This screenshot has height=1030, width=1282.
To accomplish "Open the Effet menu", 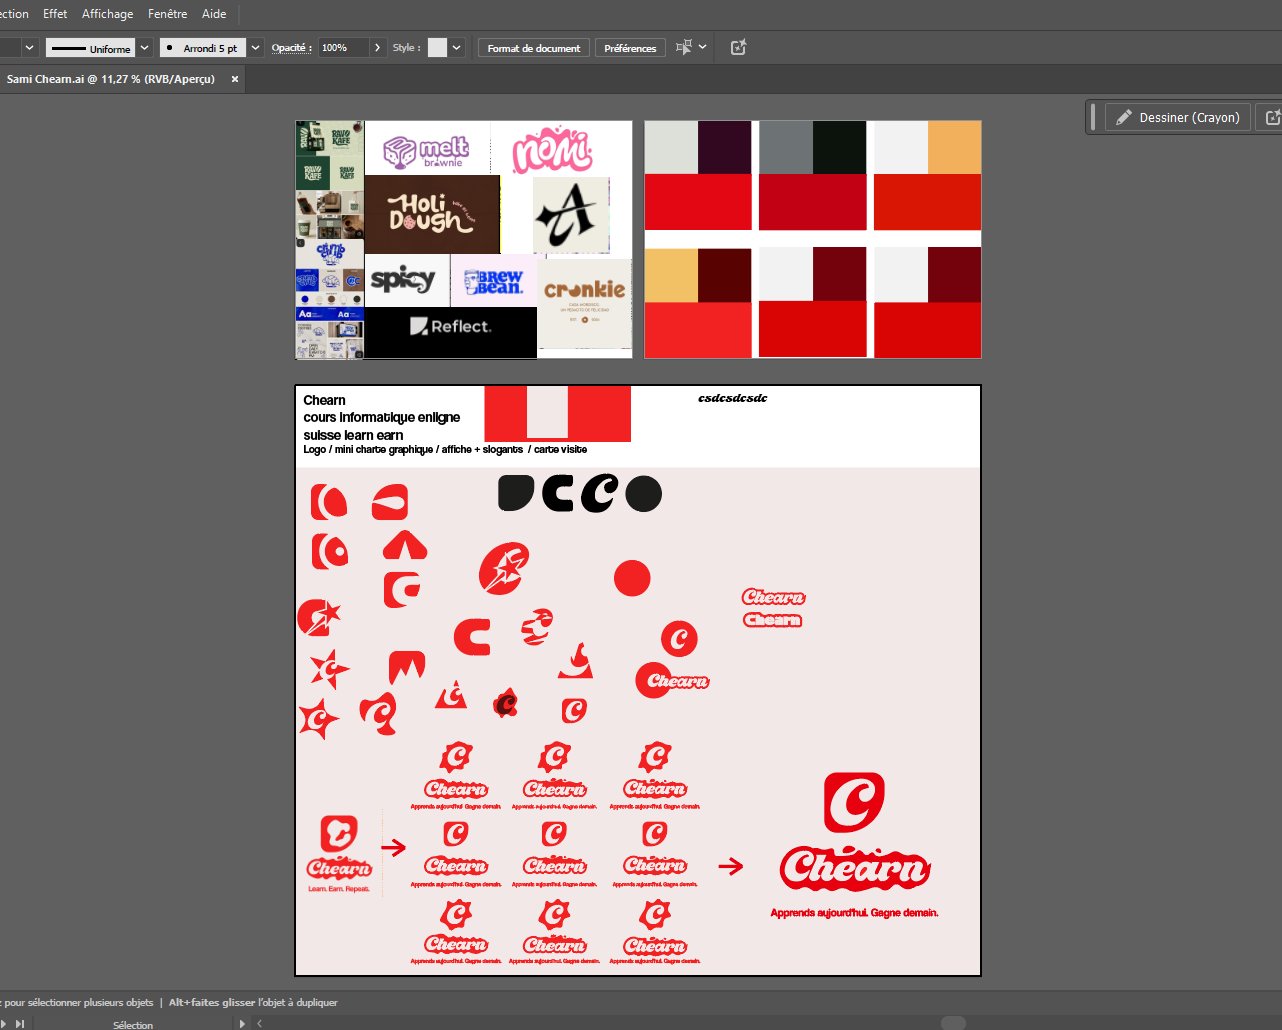I will (x=55, y=14).
